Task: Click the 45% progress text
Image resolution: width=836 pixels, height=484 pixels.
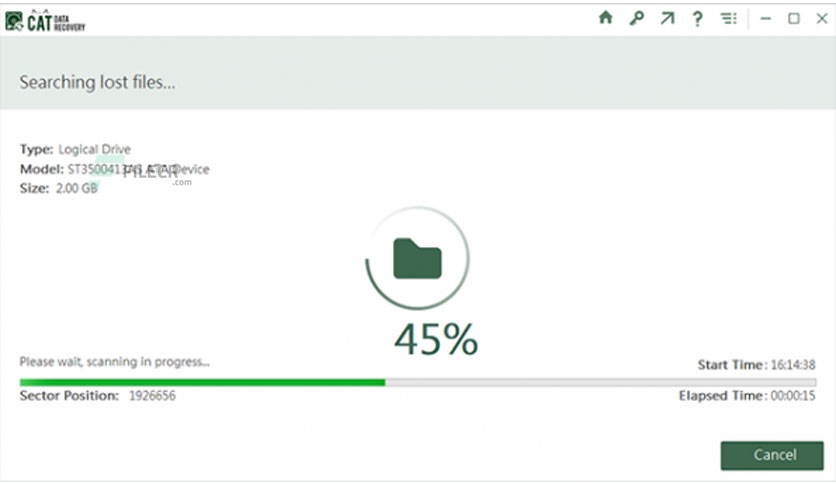Action: coord(436,339)
